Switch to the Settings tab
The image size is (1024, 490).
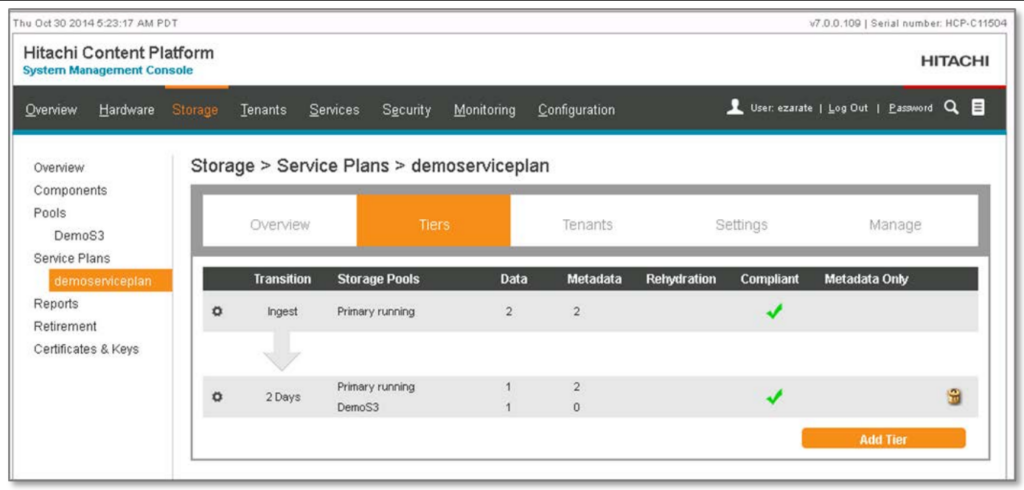(741, 225)
